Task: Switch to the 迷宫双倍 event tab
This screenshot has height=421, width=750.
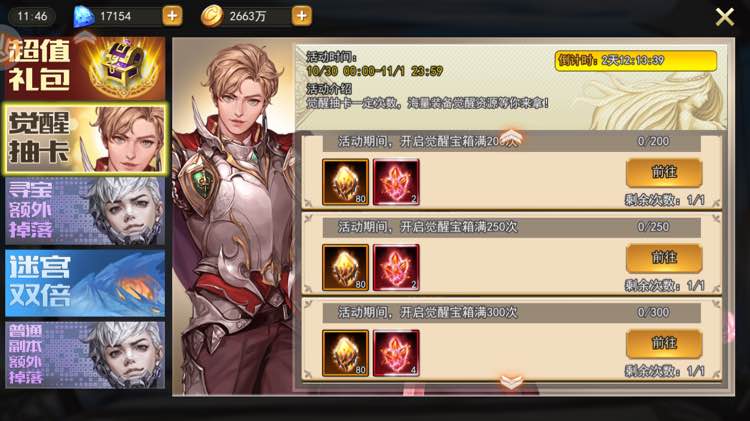Action: pyautogui.click(x=85, y=283)
